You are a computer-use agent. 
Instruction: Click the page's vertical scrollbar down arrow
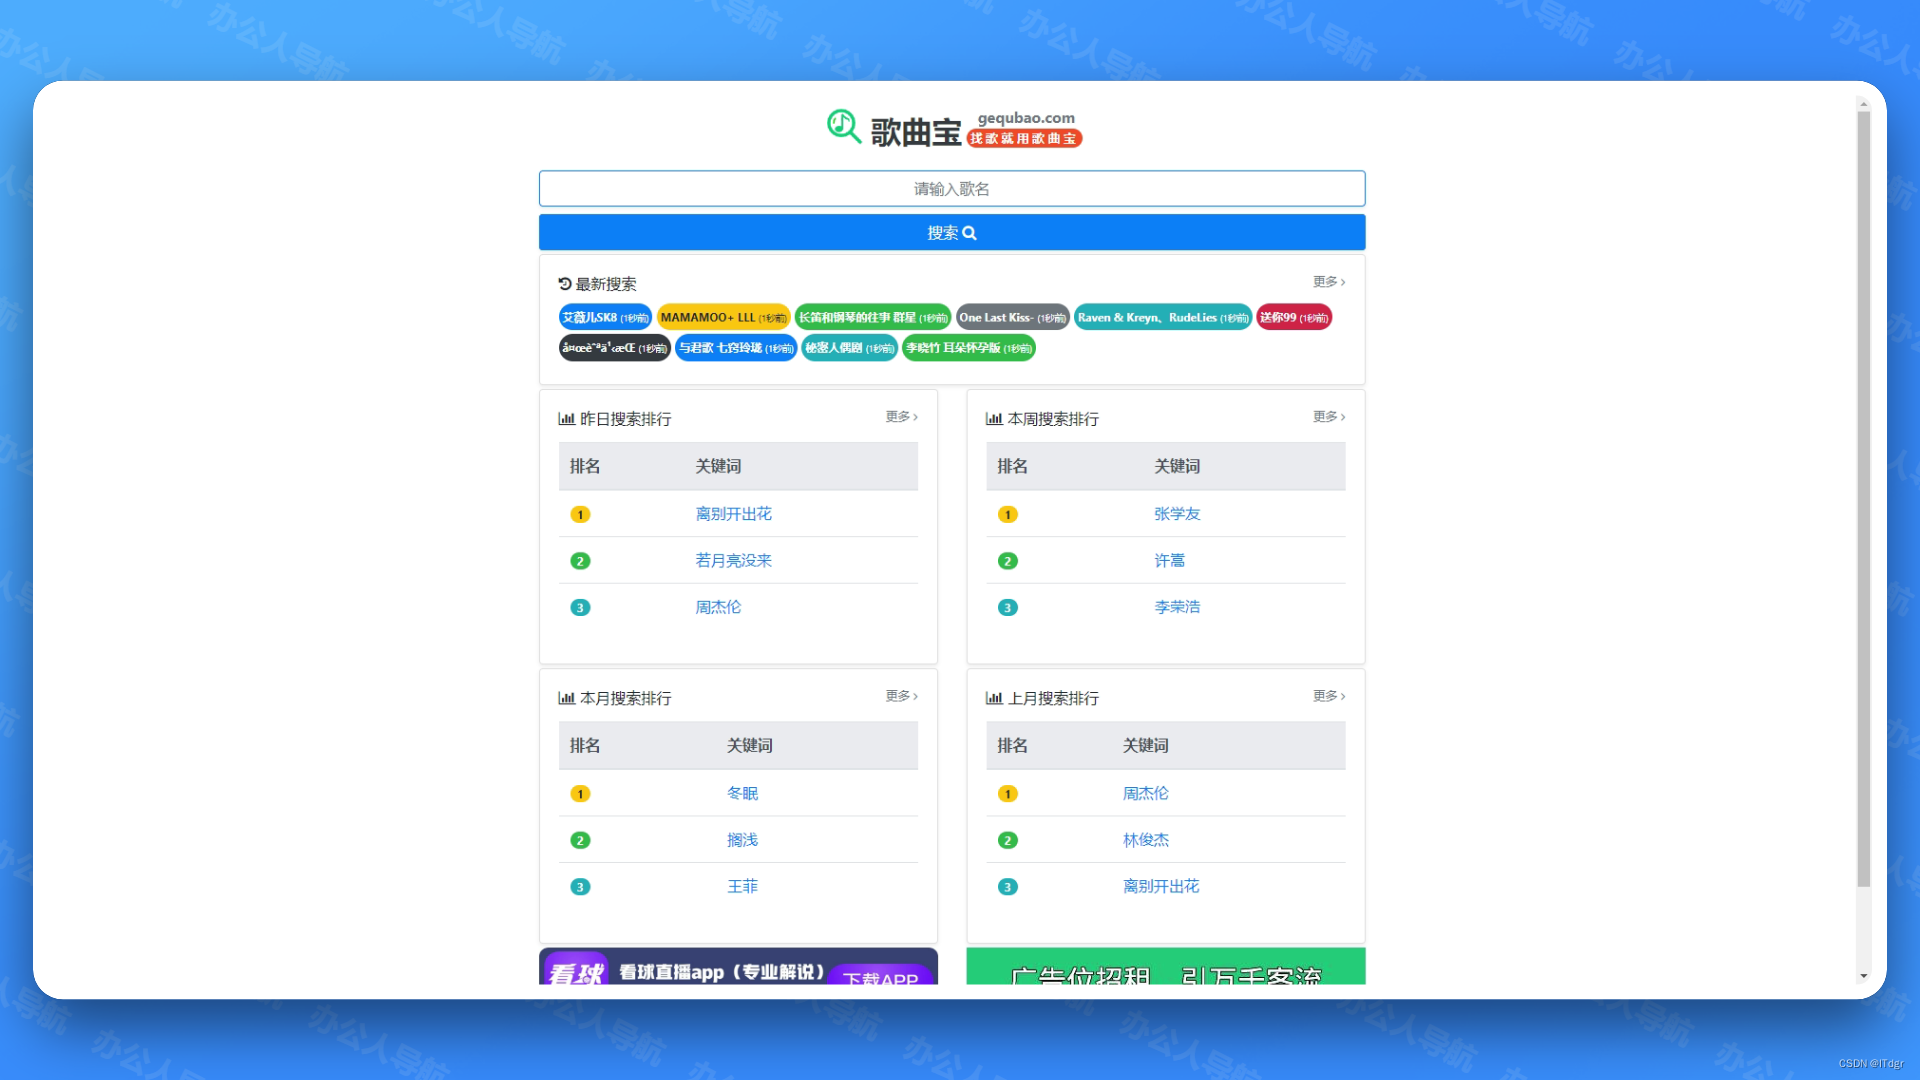click(x=1863, y=976)
